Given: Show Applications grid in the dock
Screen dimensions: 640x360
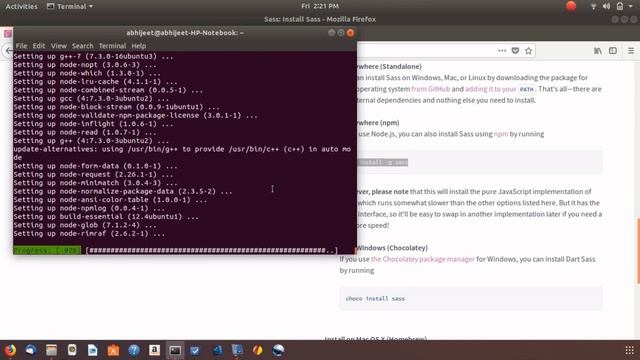Looking at the screenshot, I should point(629,350).
